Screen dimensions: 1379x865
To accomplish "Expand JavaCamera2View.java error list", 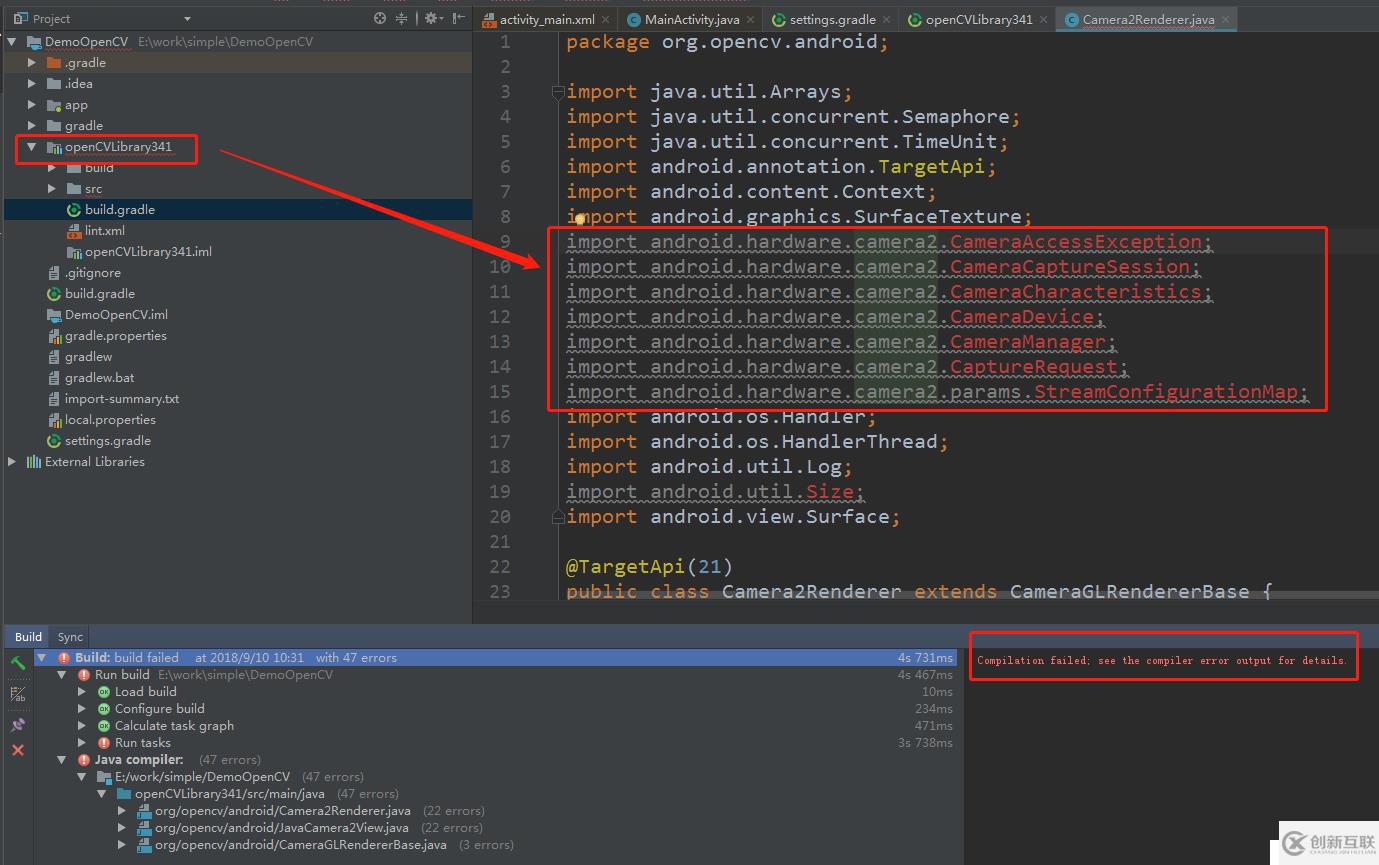I will [122, 828].
